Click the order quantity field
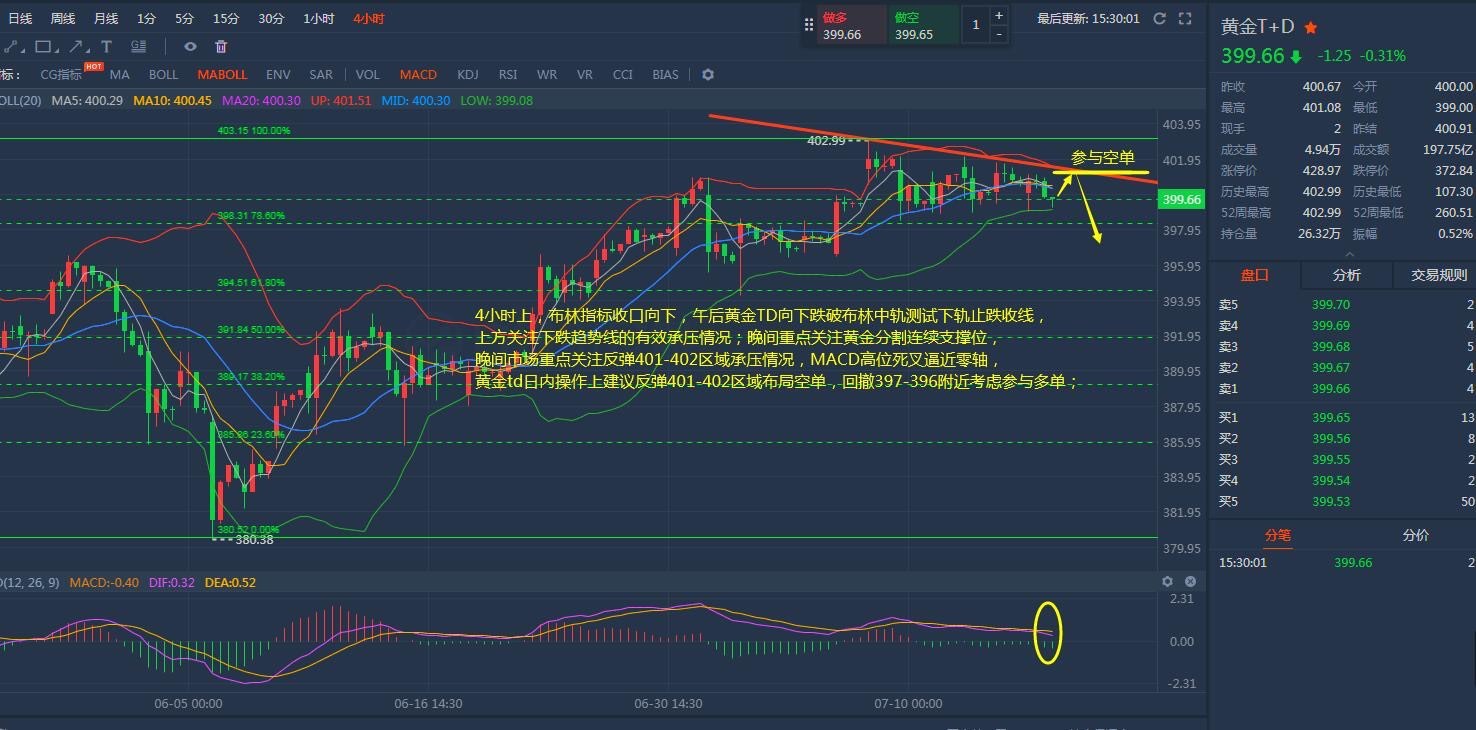 (x=975, y=25)
